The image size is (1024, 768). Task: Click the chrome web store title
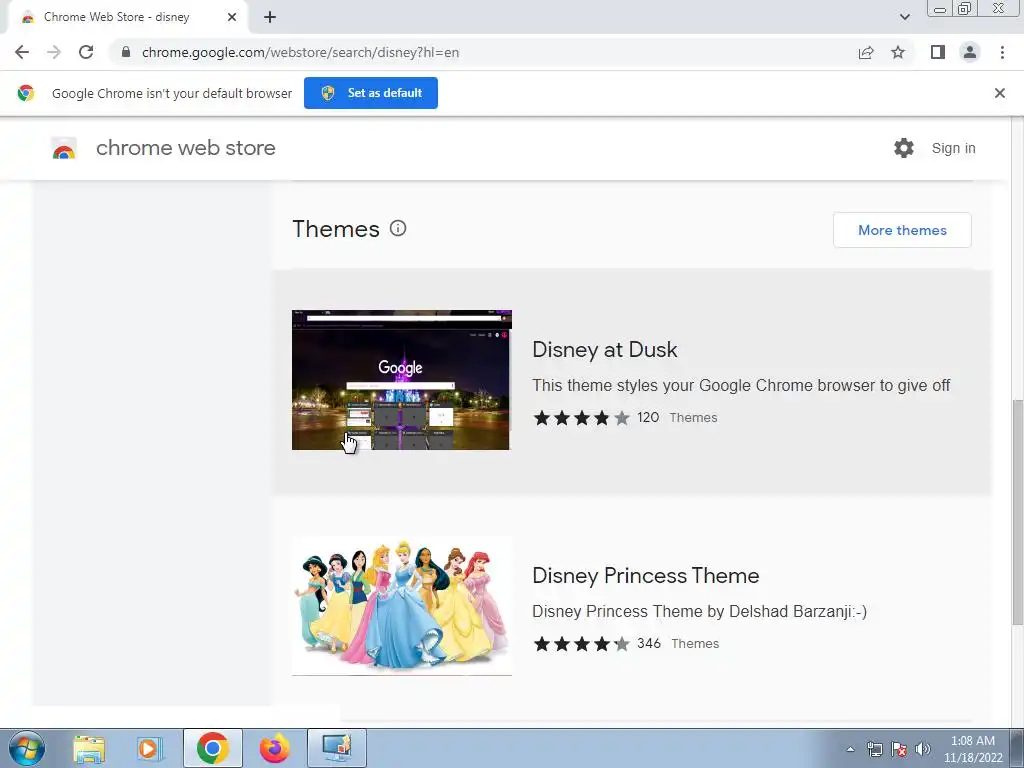pos(185,148)
